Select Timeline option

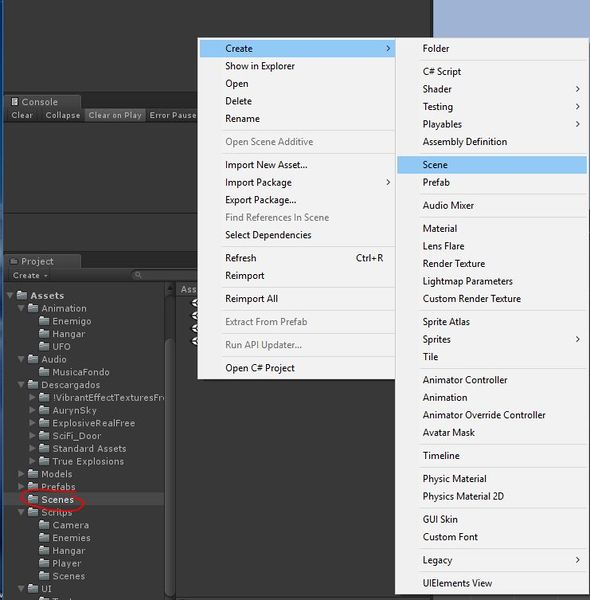(492, 456)
